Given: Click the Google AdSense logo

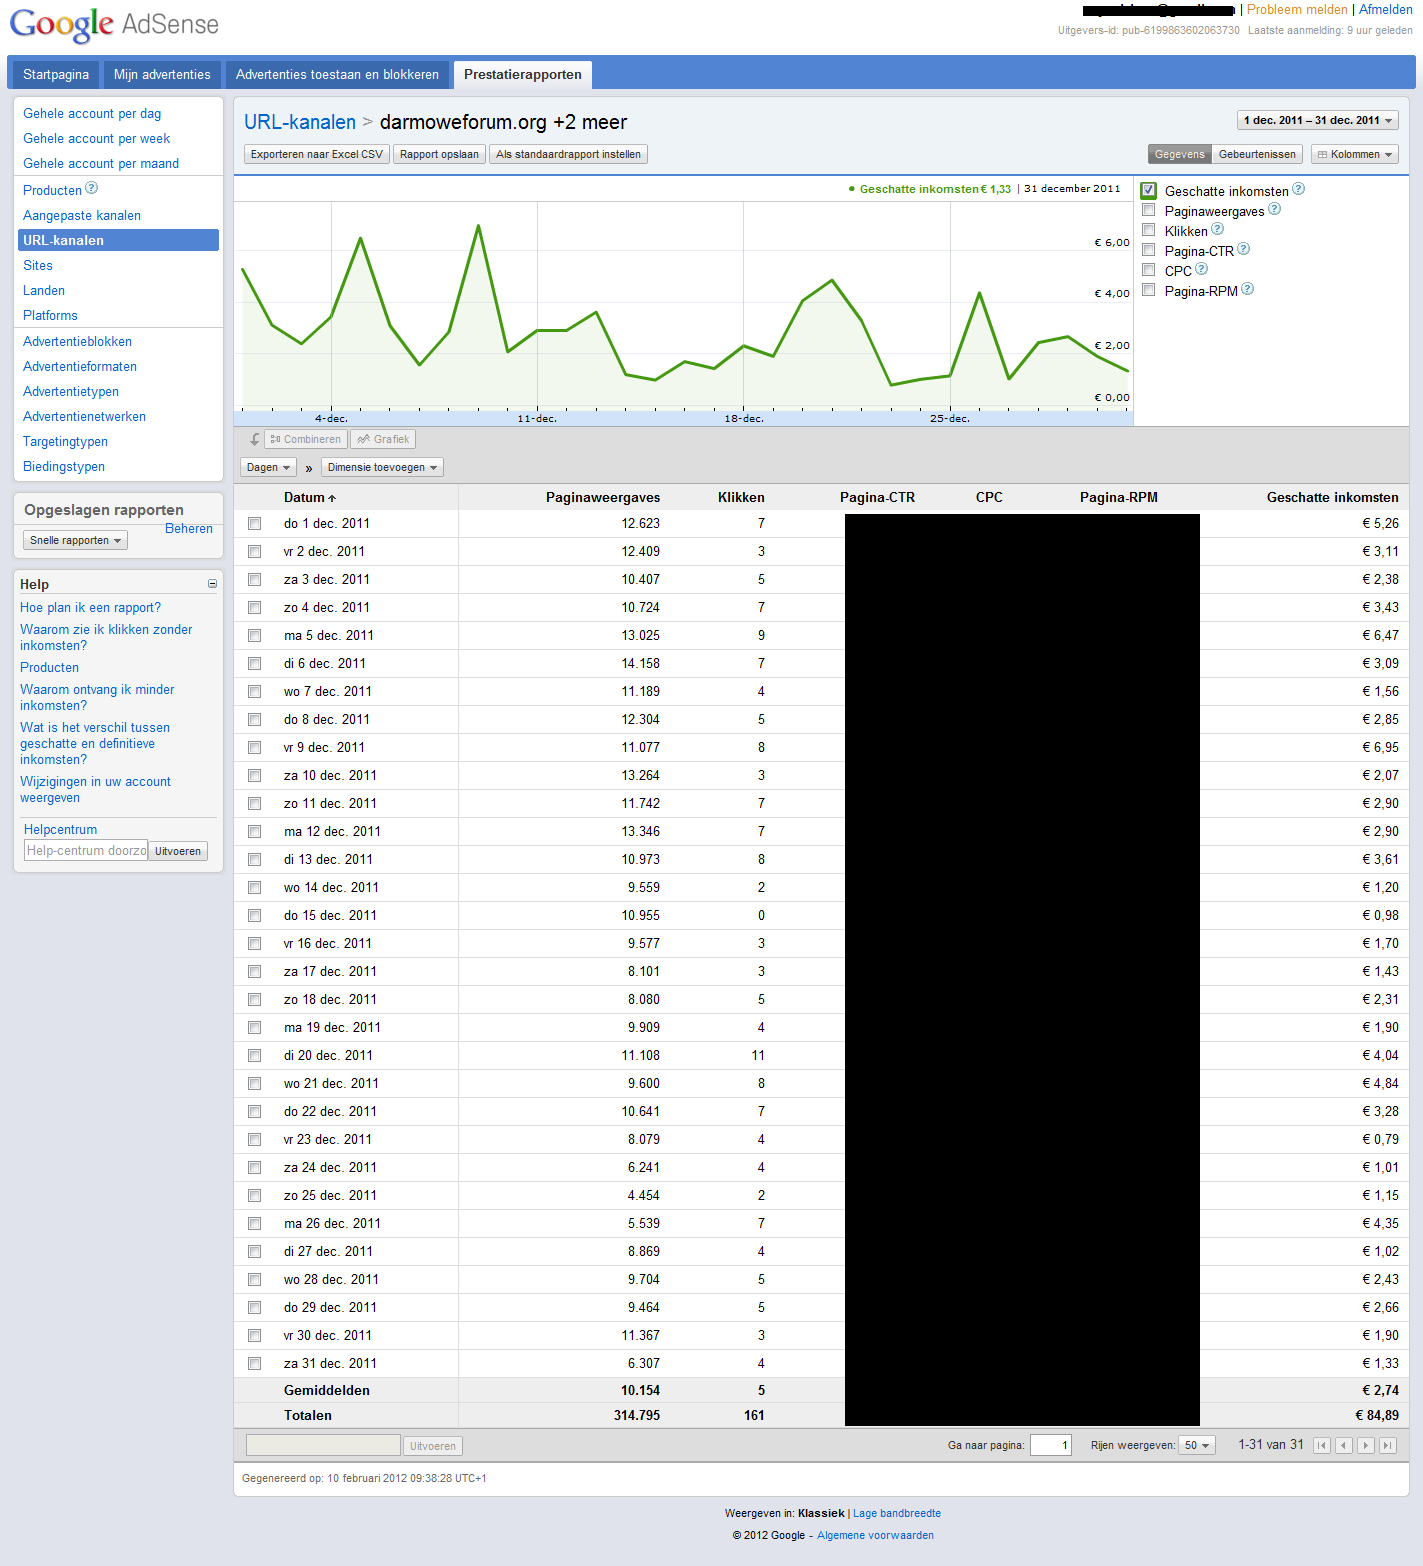Looking at the screenshot, I should pyautogui.click(x=114, y=24).
